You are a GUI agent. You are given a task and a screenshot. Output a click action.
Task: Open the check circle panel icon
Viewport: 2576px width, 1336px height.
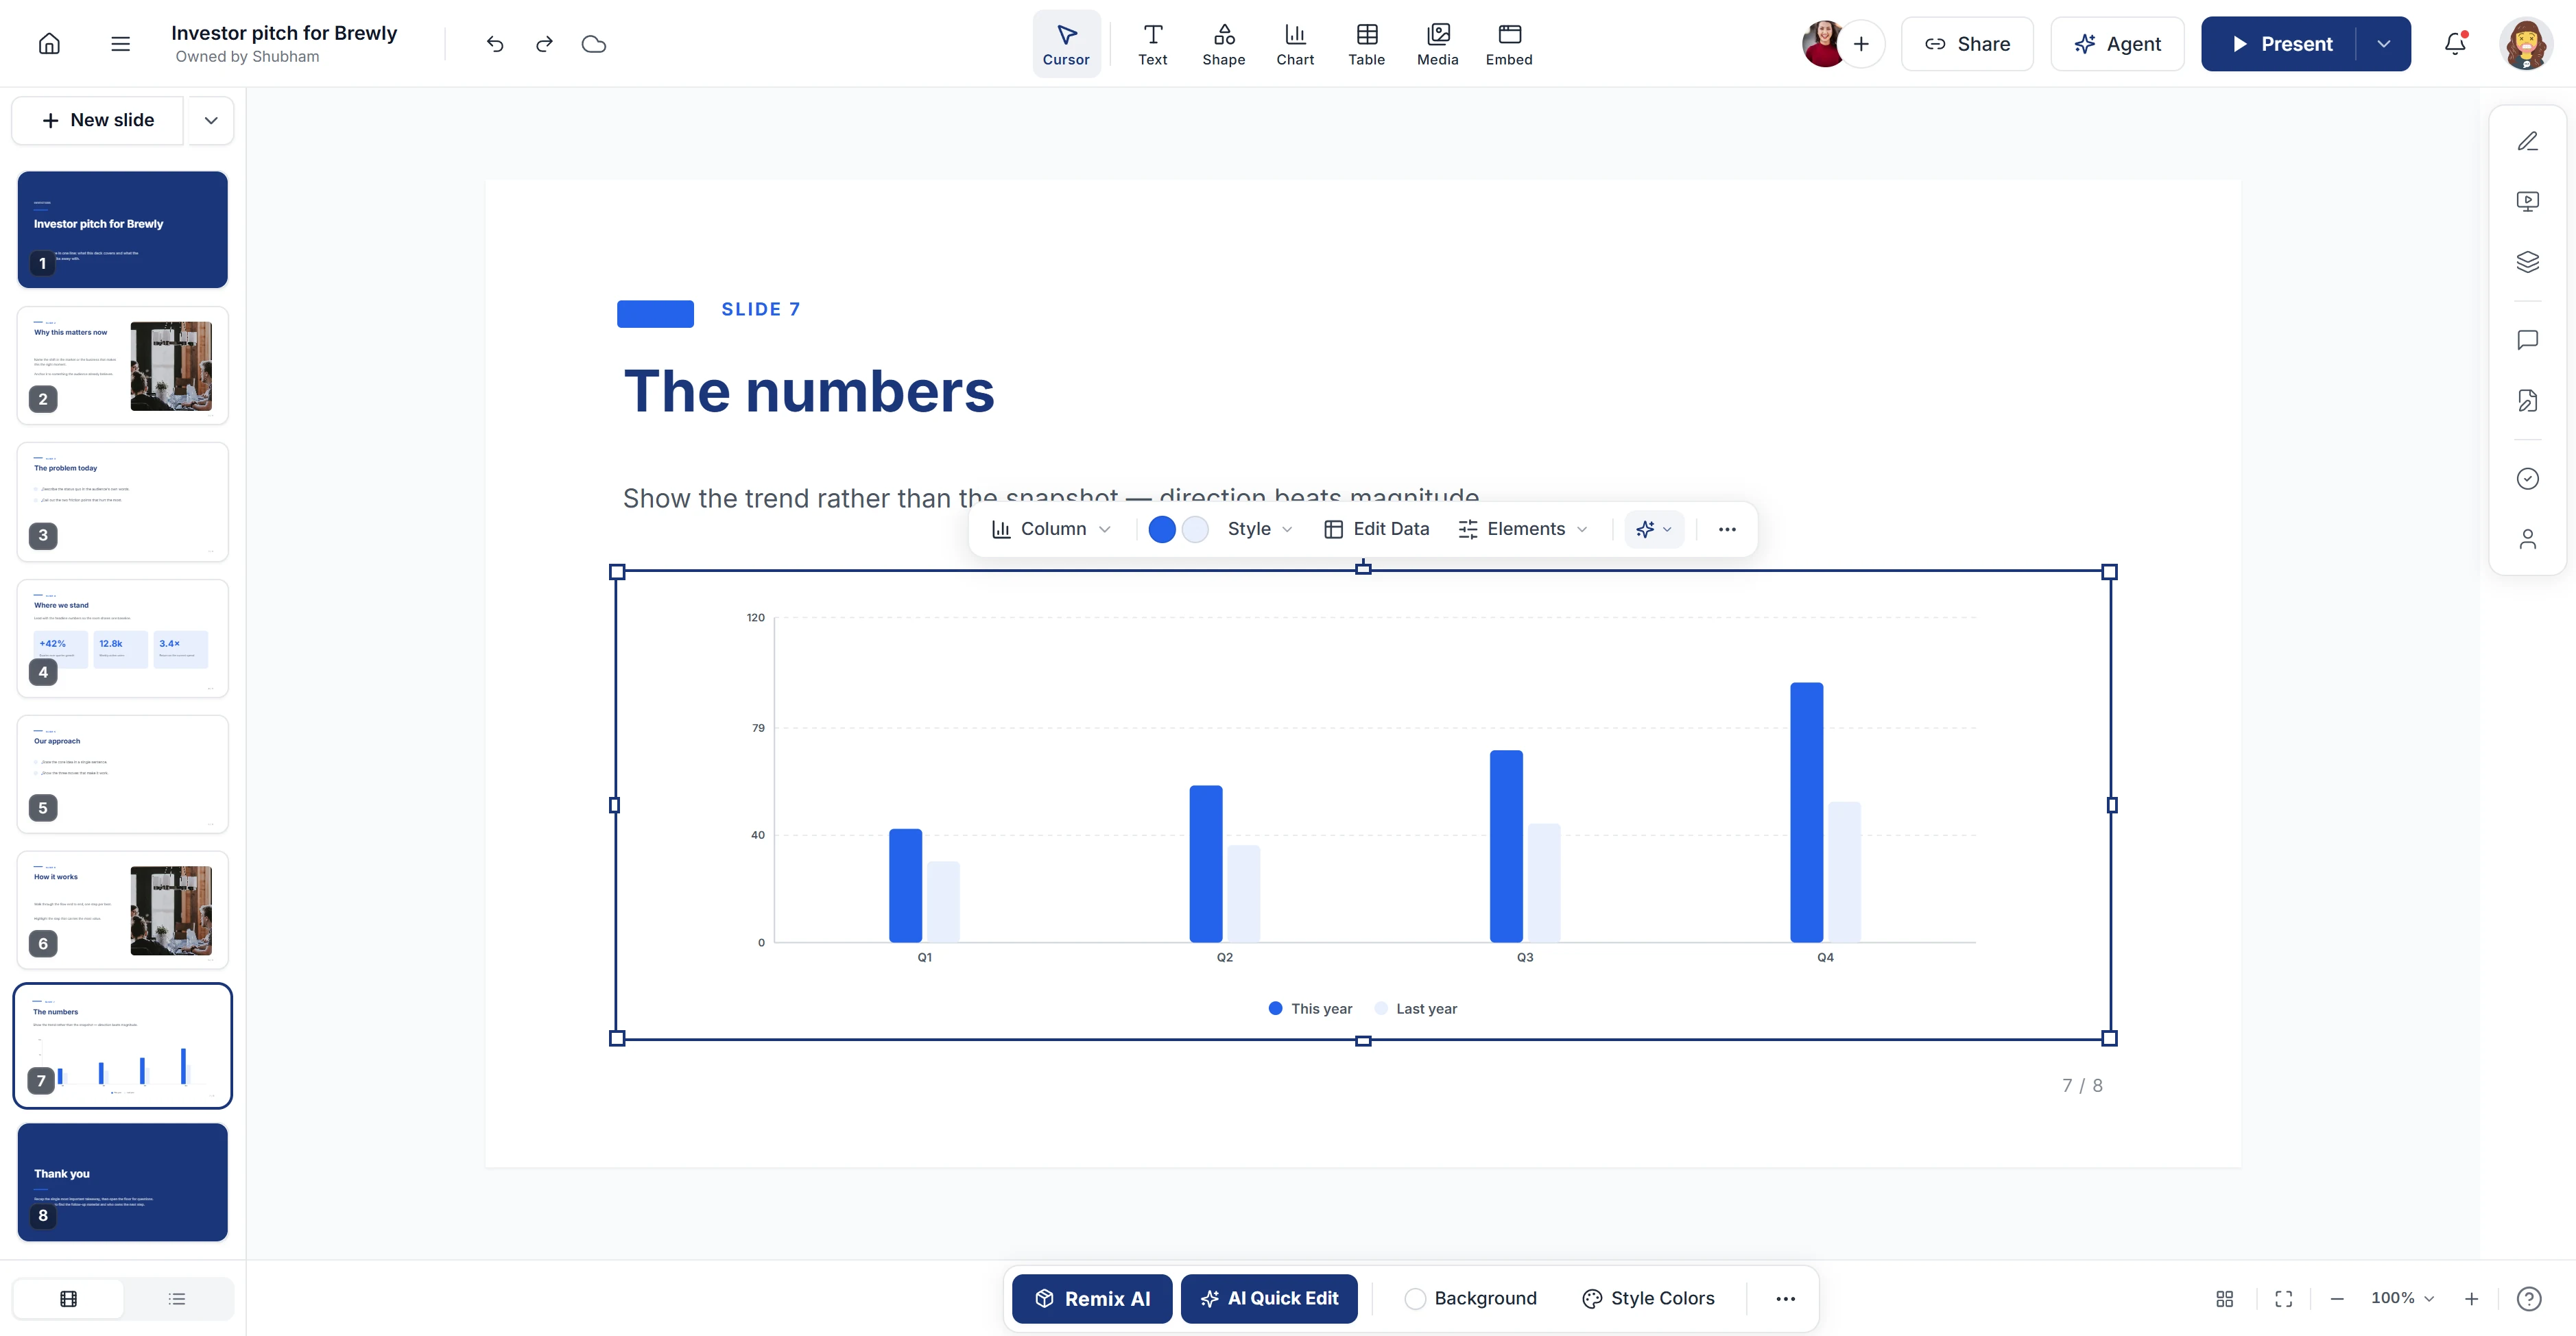(2527, 478)
